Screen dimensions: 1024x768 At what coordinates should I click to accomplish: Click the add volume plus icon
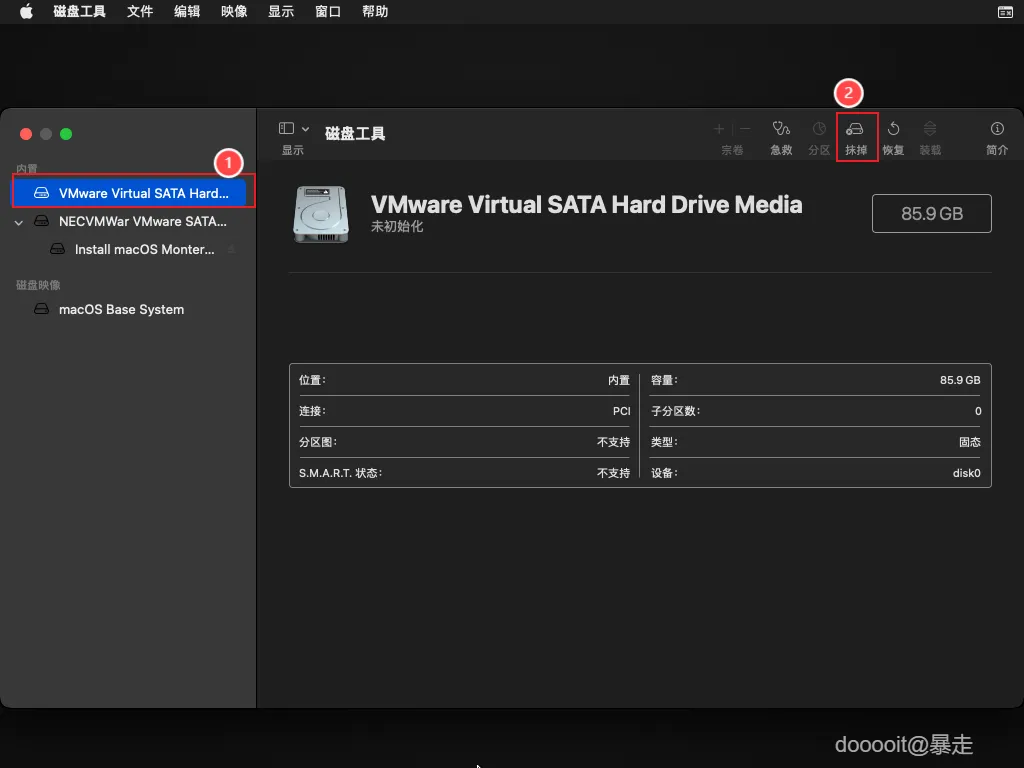[719, 129]
